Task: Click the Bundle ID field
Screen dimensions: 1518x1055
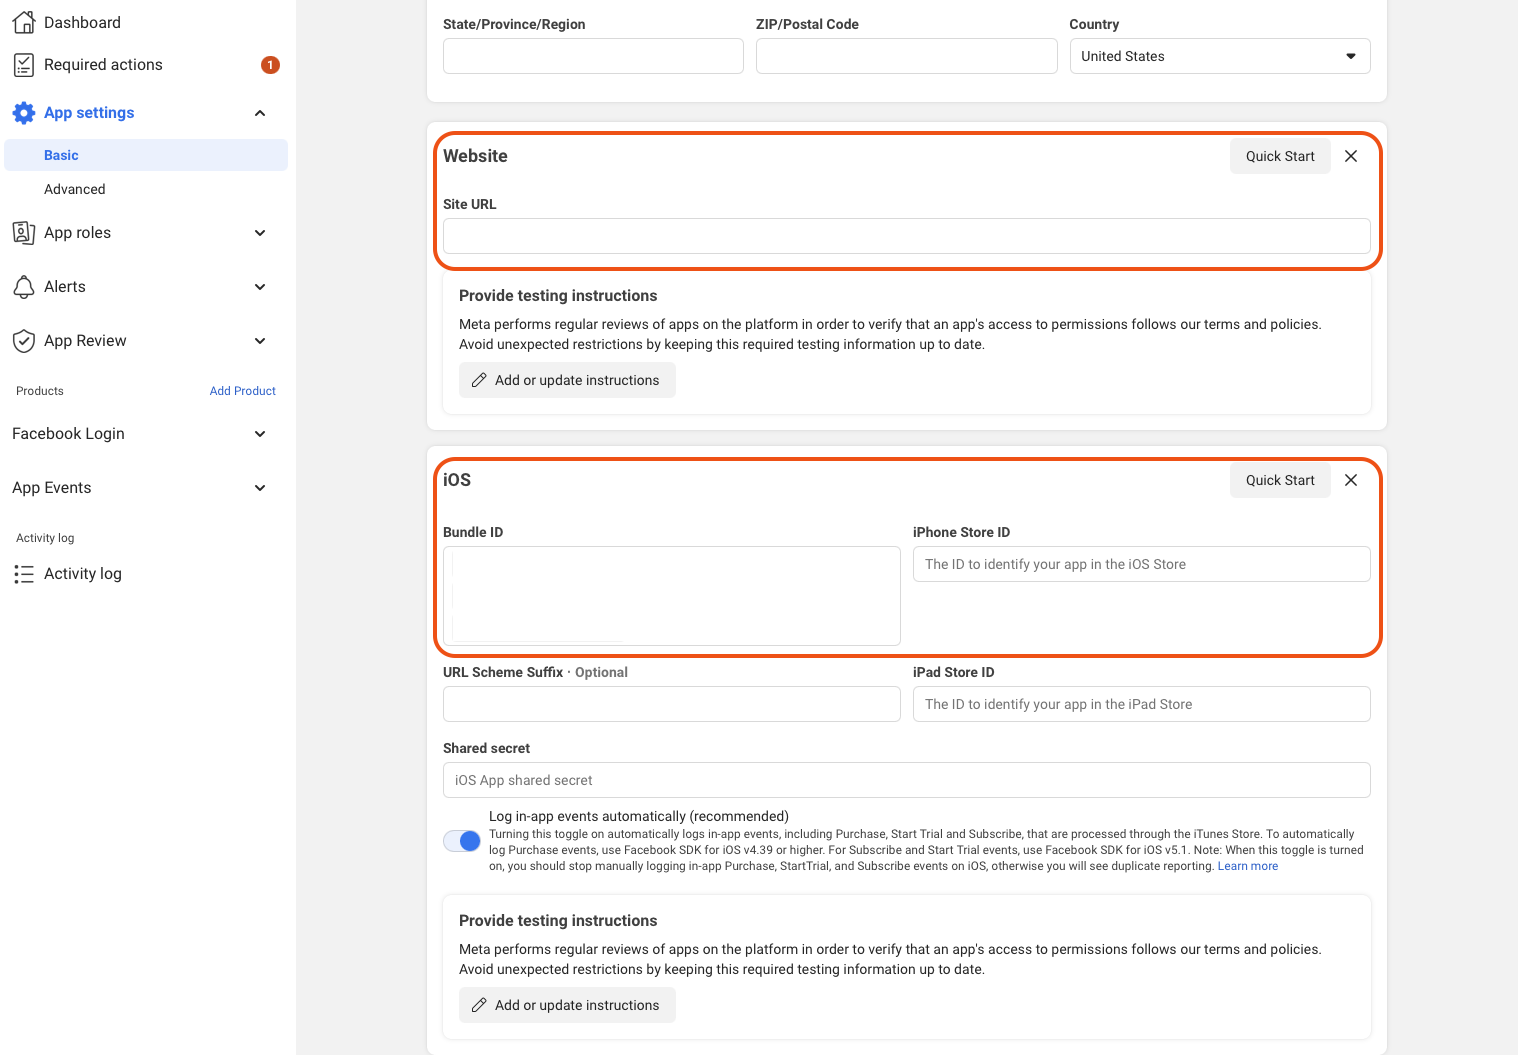Action: (672, 596)
